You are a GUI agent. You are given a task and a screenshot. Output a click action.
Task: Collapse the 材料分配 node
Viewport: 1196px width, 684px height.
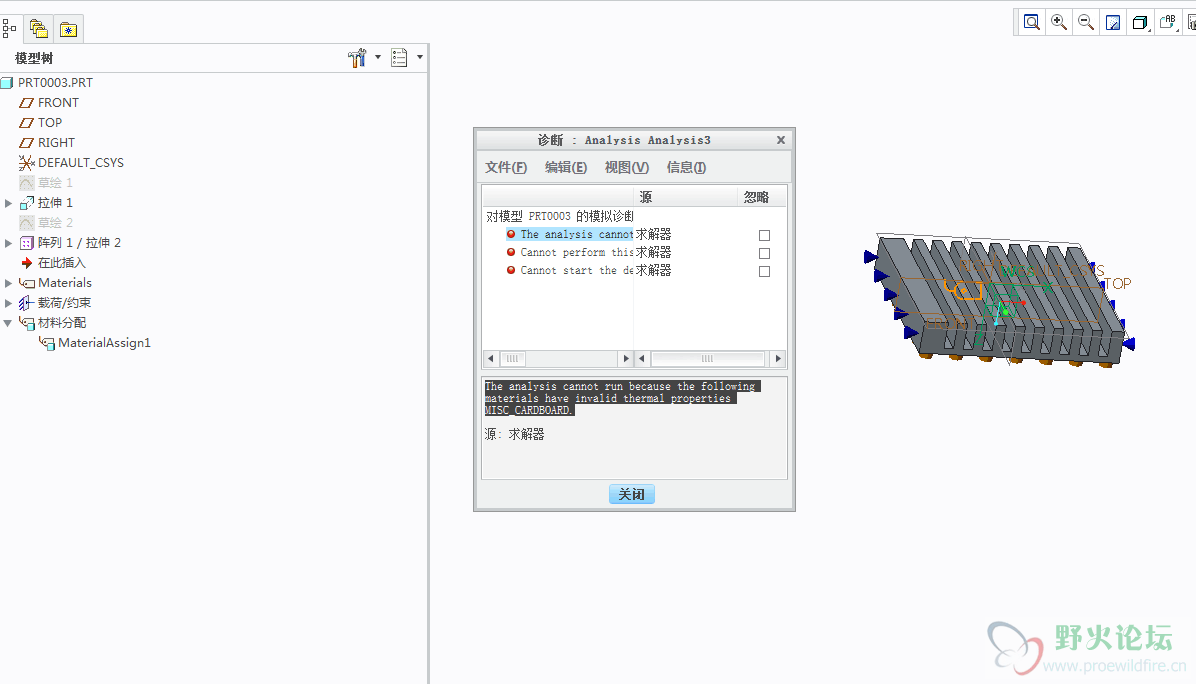point(8,323)
